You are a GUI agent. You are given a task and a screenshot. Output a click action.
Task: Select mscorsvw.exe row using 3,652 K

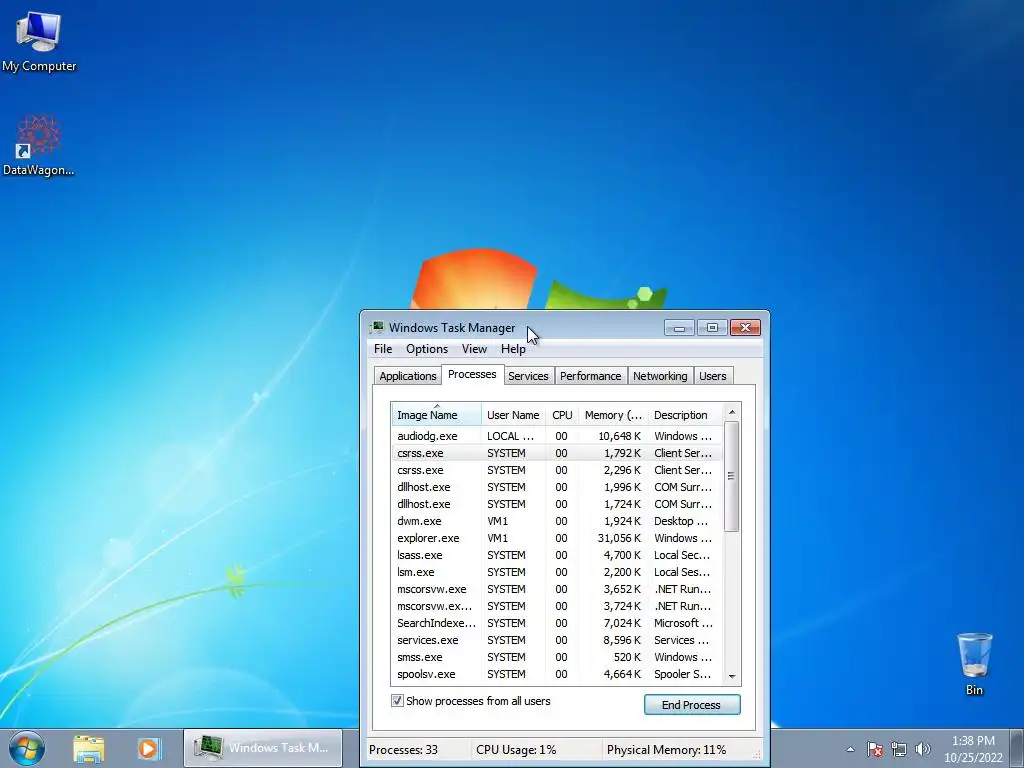click(x=557, y=588)
